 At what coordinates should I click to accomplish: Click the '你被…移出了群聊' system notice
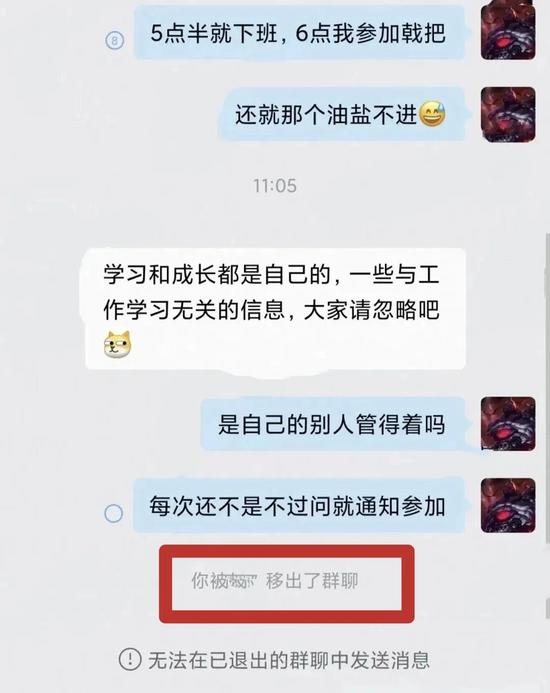point(275,581)
